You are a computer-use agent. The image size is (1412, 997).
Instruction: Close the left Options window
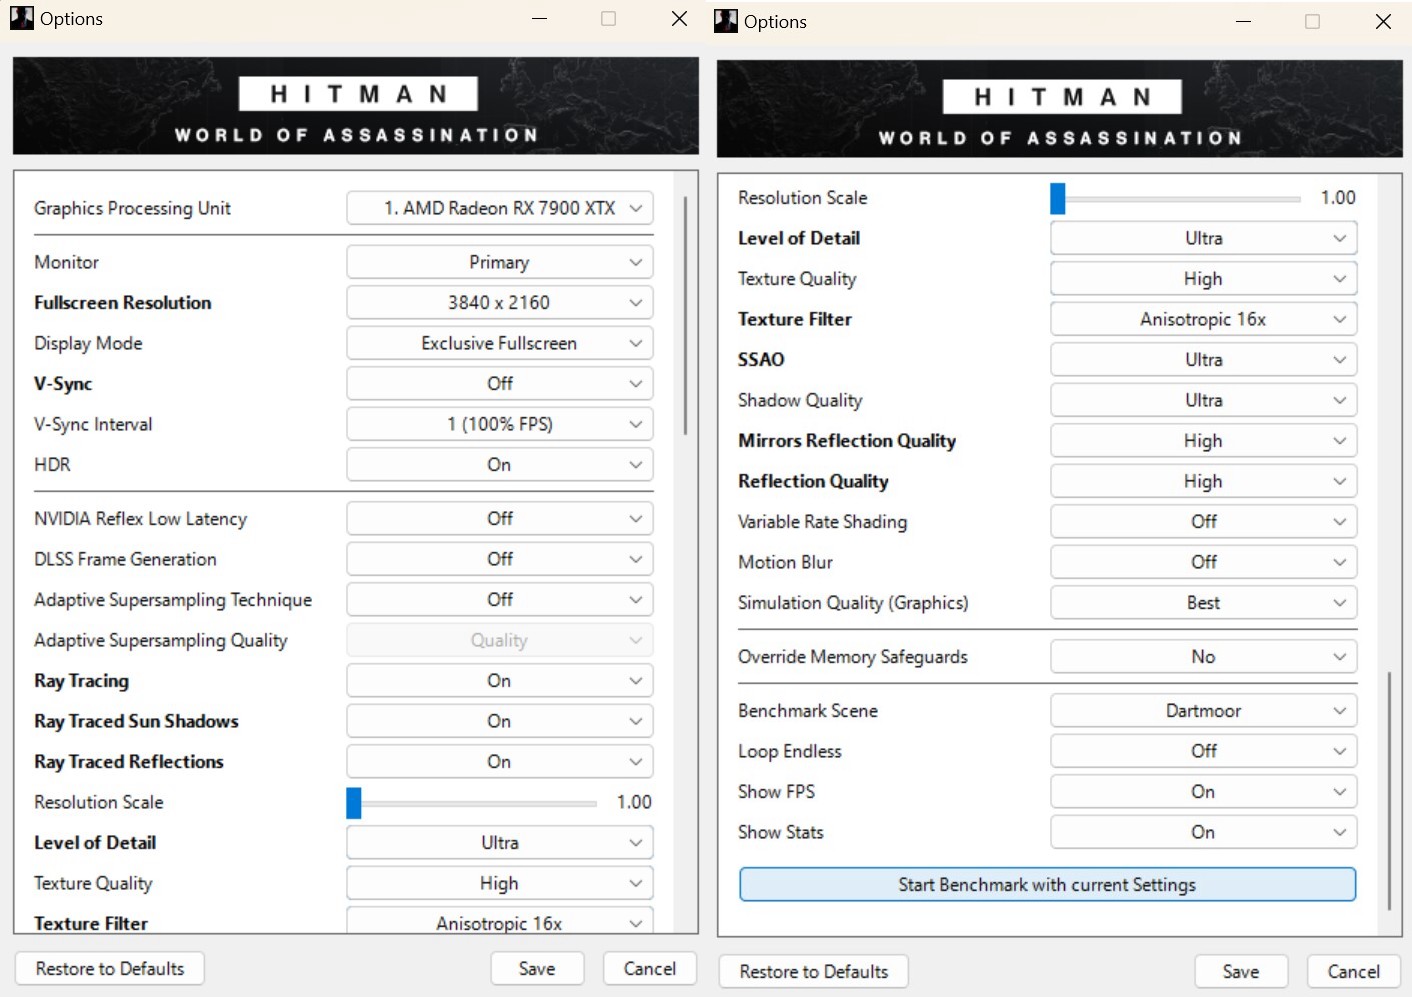pos(679,18)
